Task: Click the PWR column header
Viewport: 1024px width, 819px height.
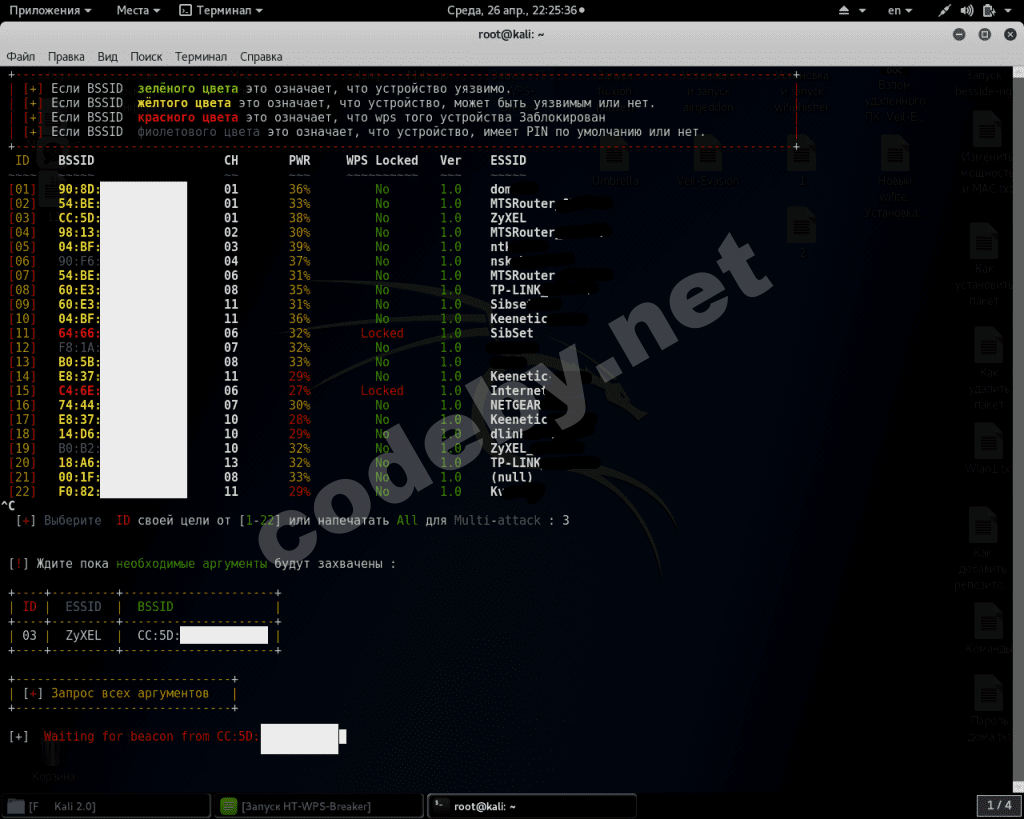Action: pyautogui.click(x=300, y=161)
